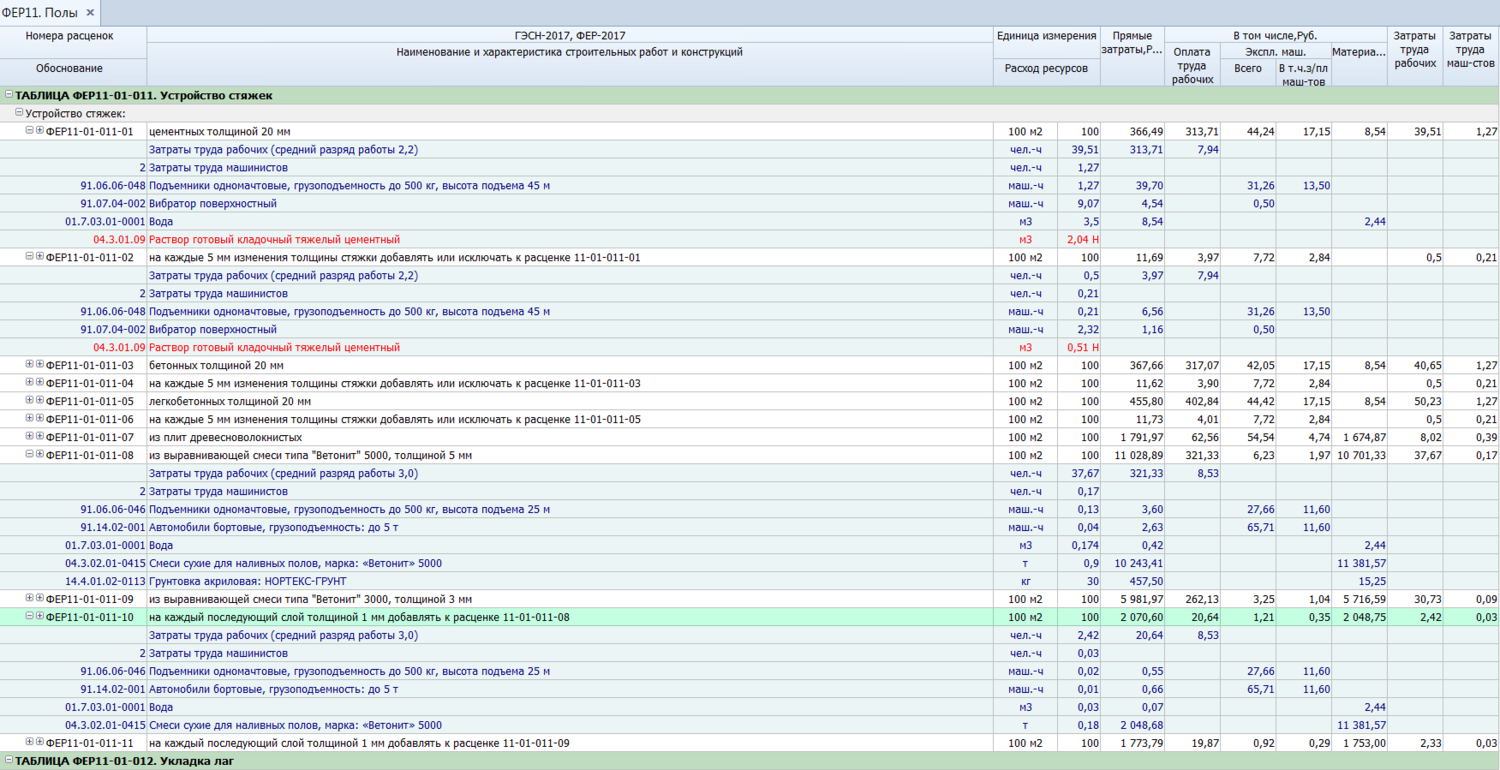Screen dimensions: 1500x770
Task: Switch to the ФЕР11. Полы tab
Action: click(x=40, y=12)
